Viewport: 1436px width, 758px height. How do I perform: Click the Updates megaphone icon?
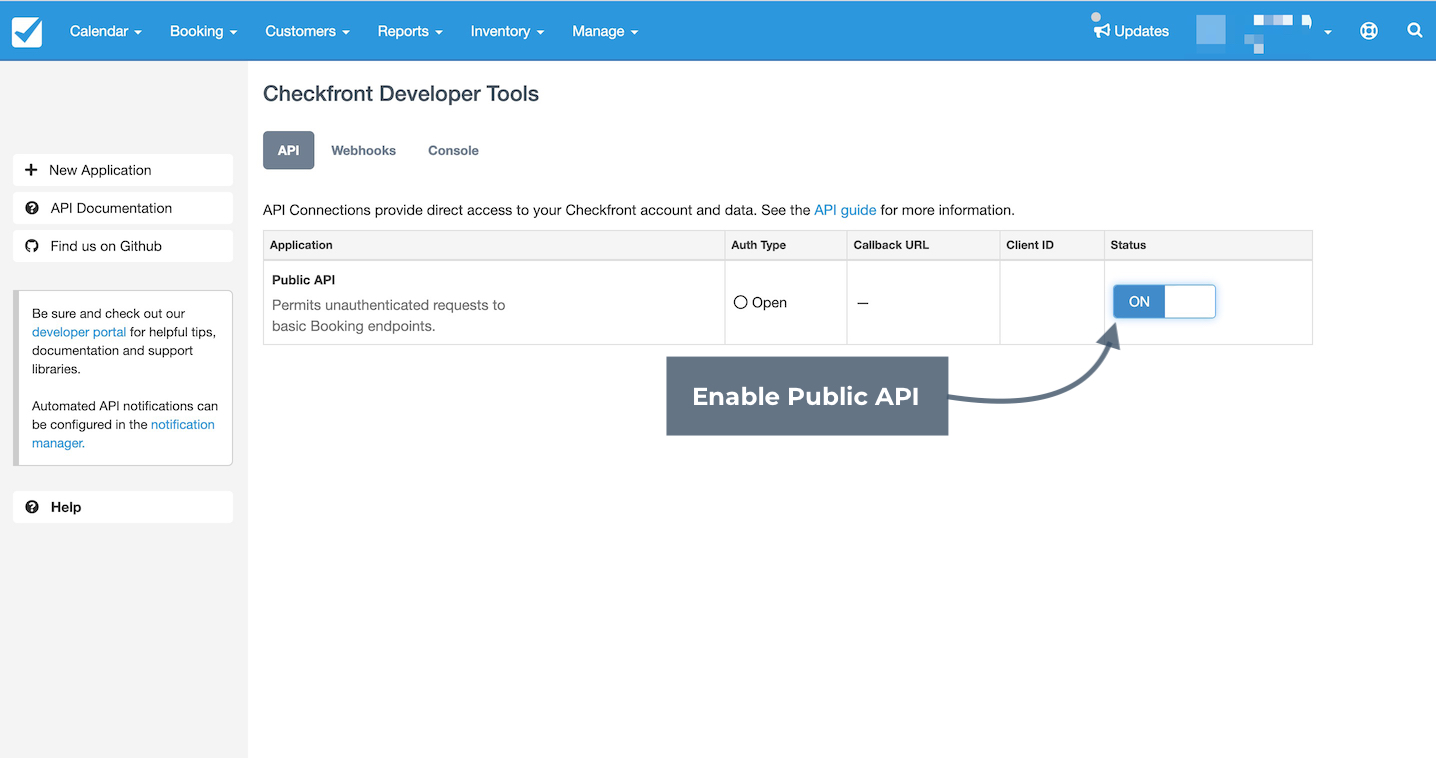(x=1102, y=31)
